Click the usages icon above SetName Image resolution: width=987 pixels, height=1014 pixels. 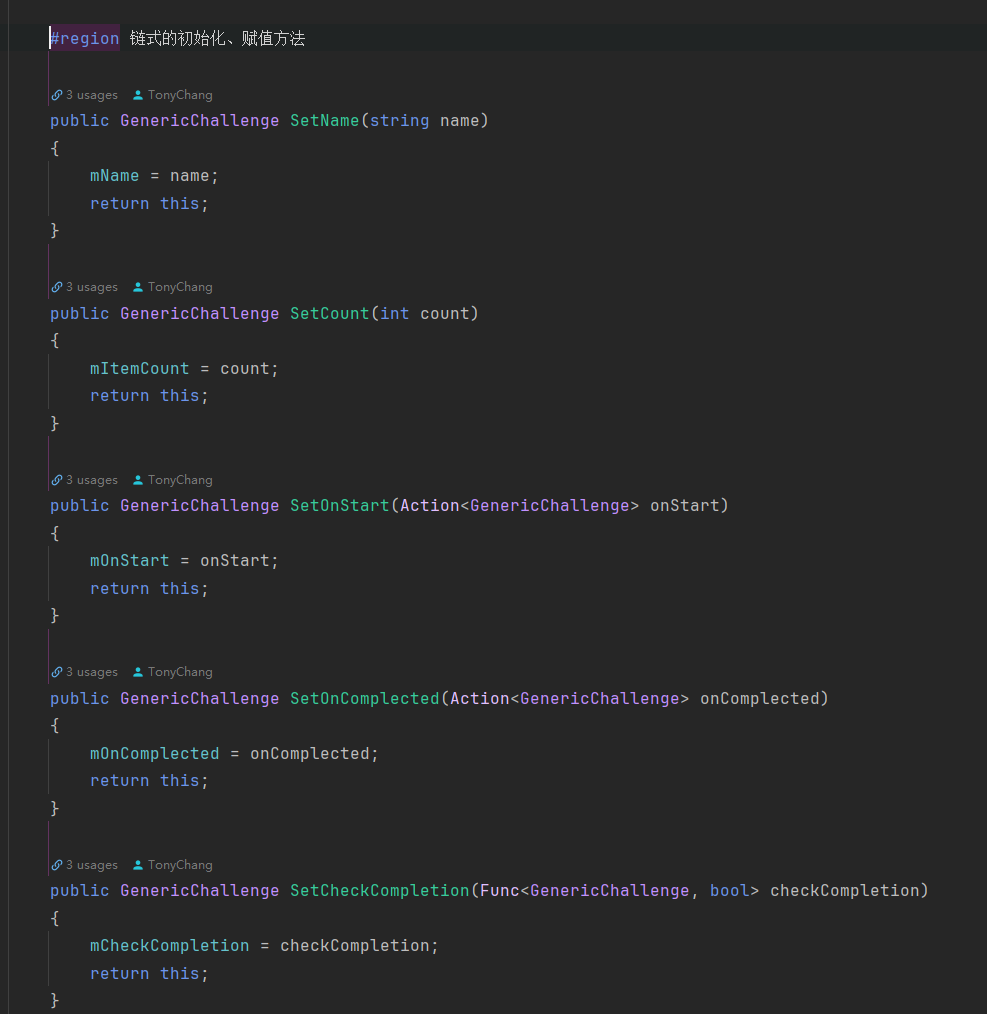[56, 95]
